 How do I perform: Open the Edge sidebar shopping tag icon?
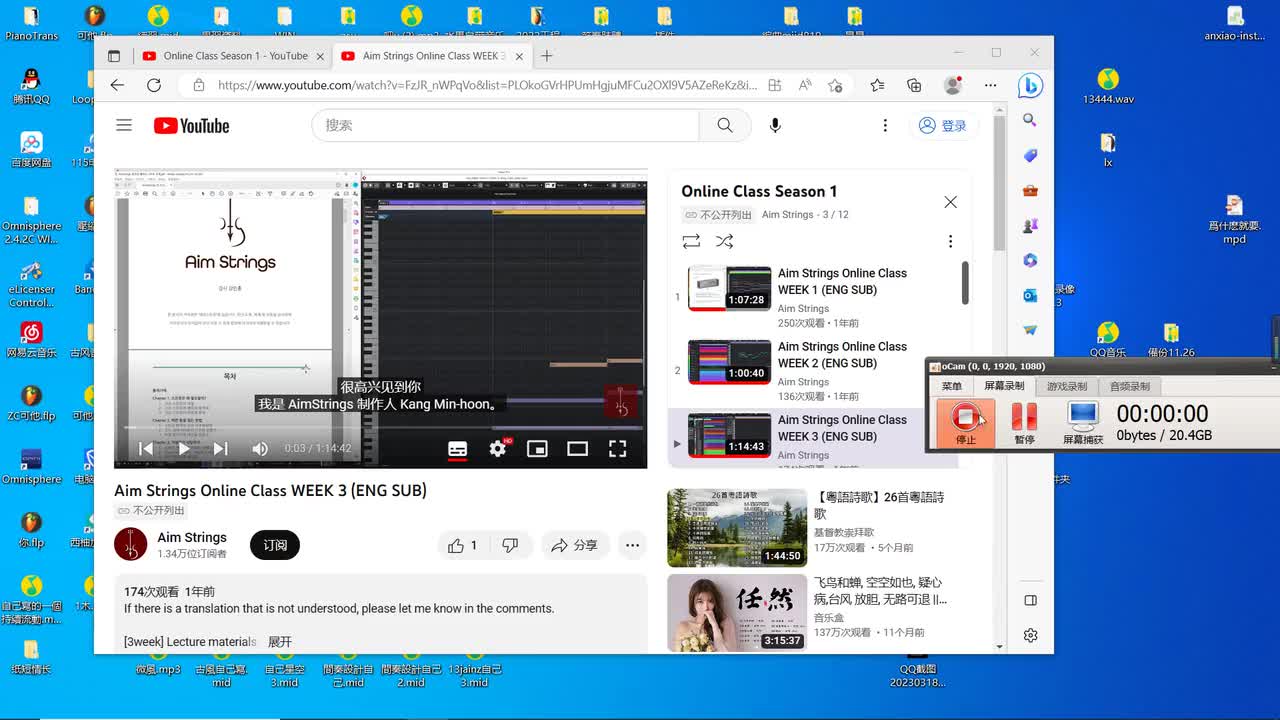(x=1030, y=155)
